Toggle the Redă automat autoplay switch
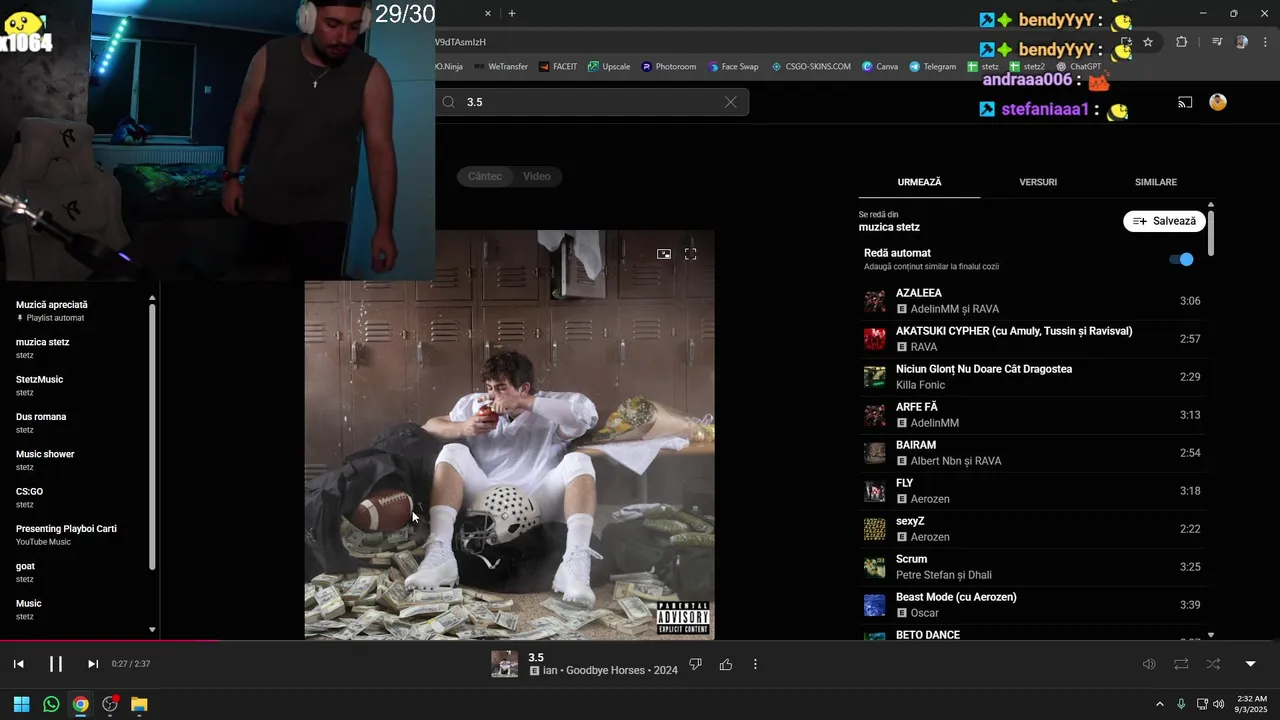 [x=1182, y=259]
